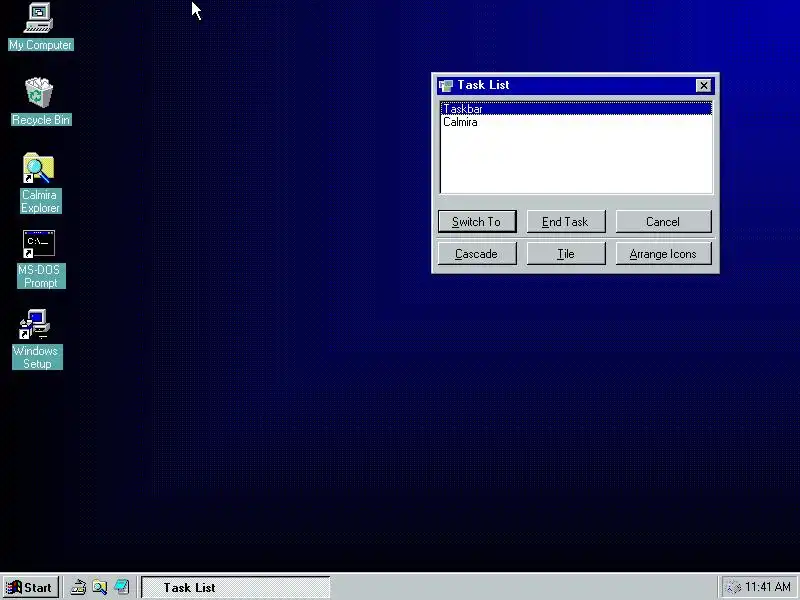Cancel the Task List dialog
800x600 pixels.
coord(663,221)
